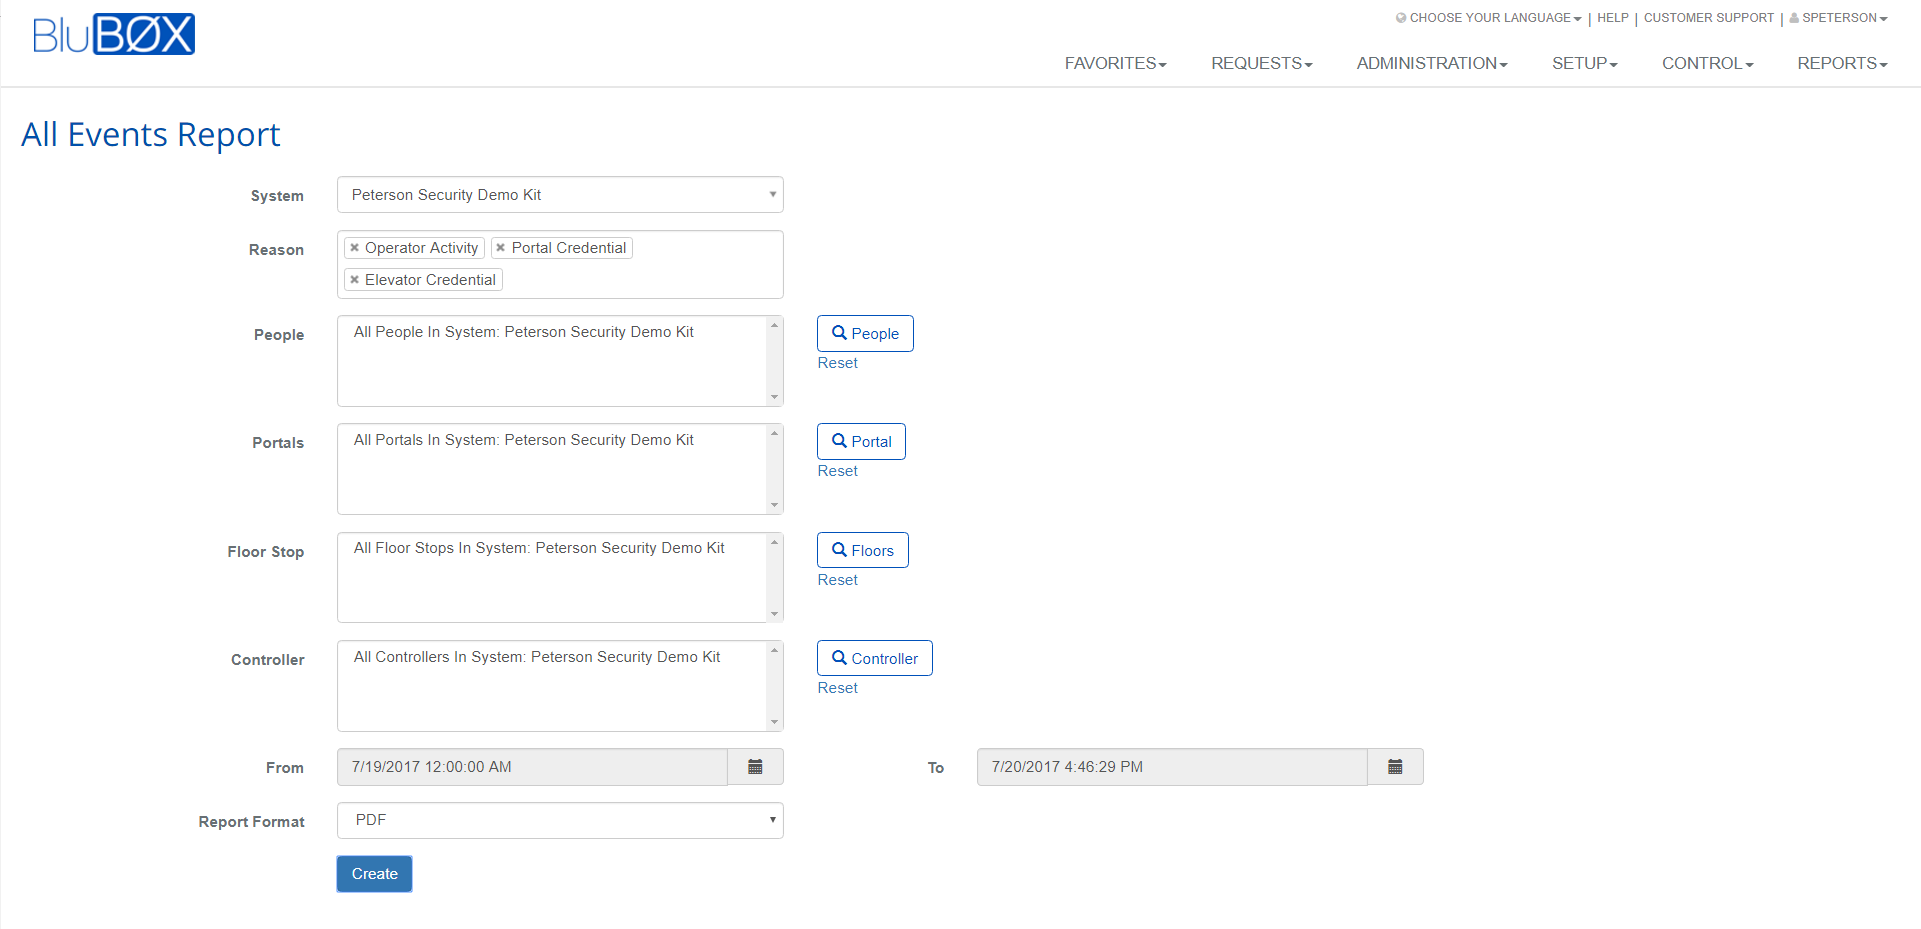Open the To date calendar picker
The width and height of the screenshot is (1921, 929).
pyautogui.click(x=1395, y=767)
